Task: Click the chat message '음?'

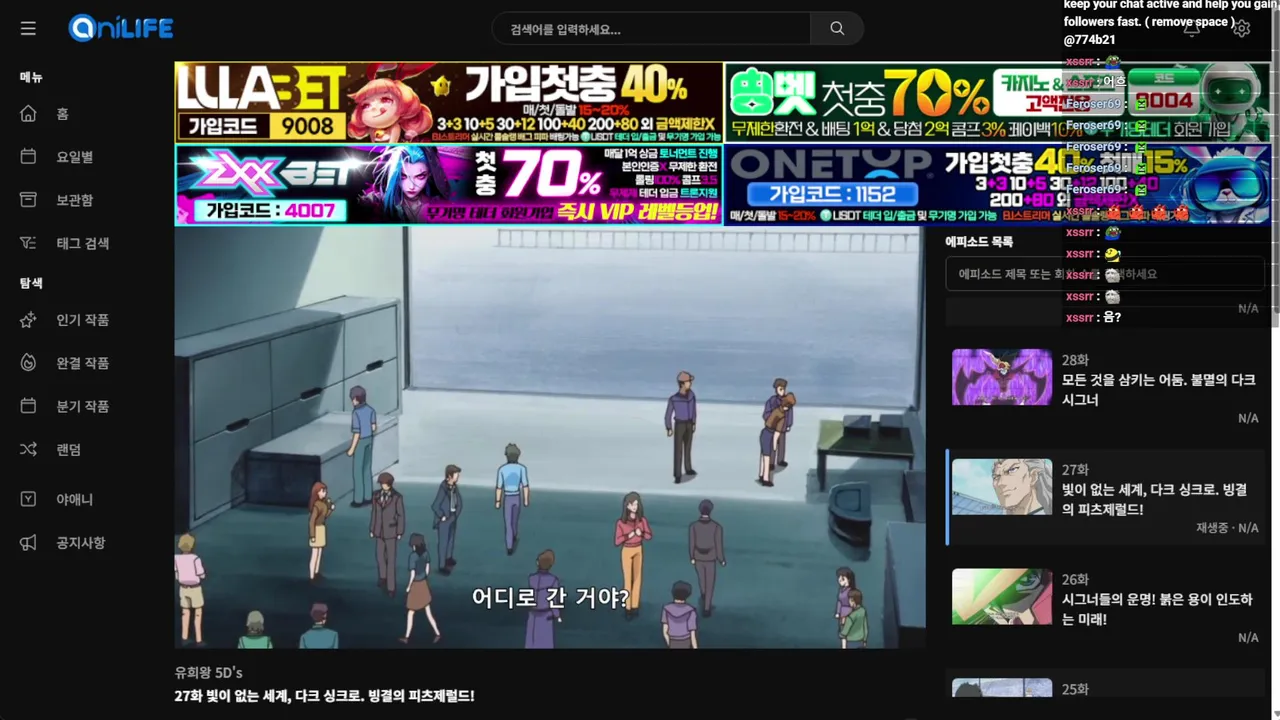Action: pyautogui.click(x=1111, y=317)
